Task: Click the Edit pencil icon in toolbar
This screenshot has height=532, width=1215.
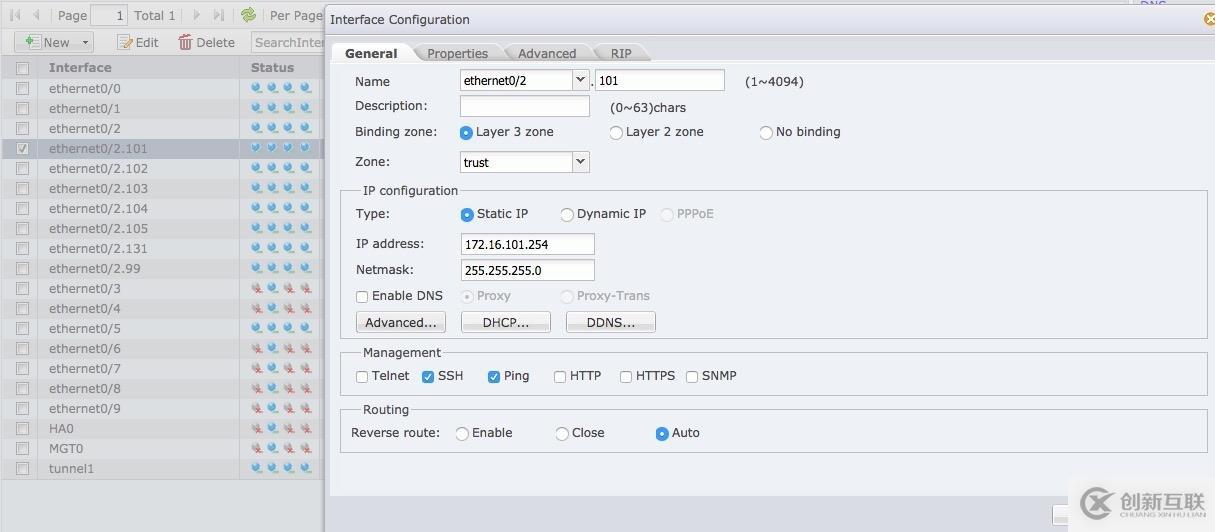Action: [x=125, y=42]
